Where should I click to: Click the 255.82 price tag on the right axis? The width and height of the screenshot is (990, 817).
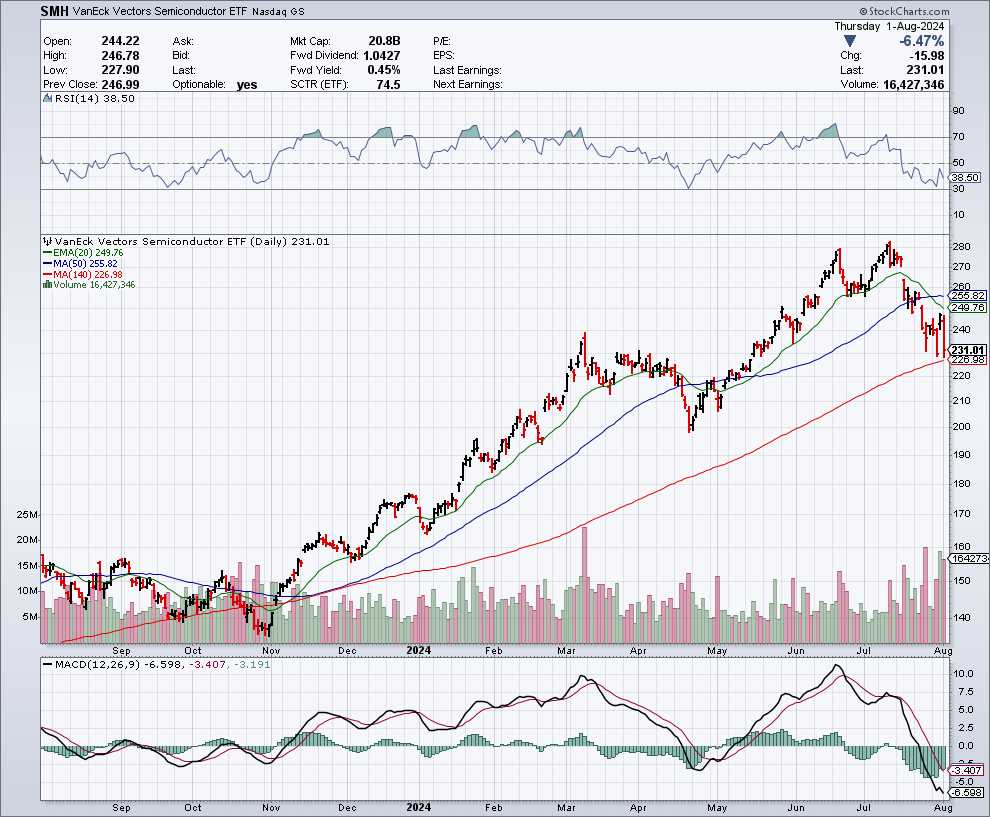[x=968, y=296]
